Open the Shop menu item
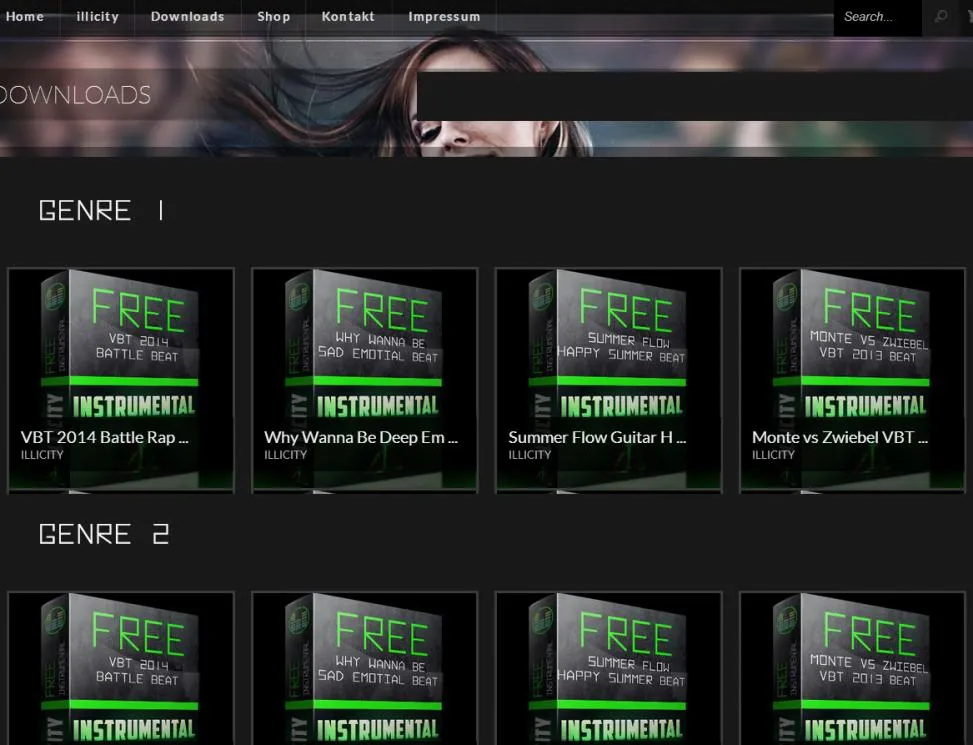Viewport: 973px width, 745px height. point(274,17)
